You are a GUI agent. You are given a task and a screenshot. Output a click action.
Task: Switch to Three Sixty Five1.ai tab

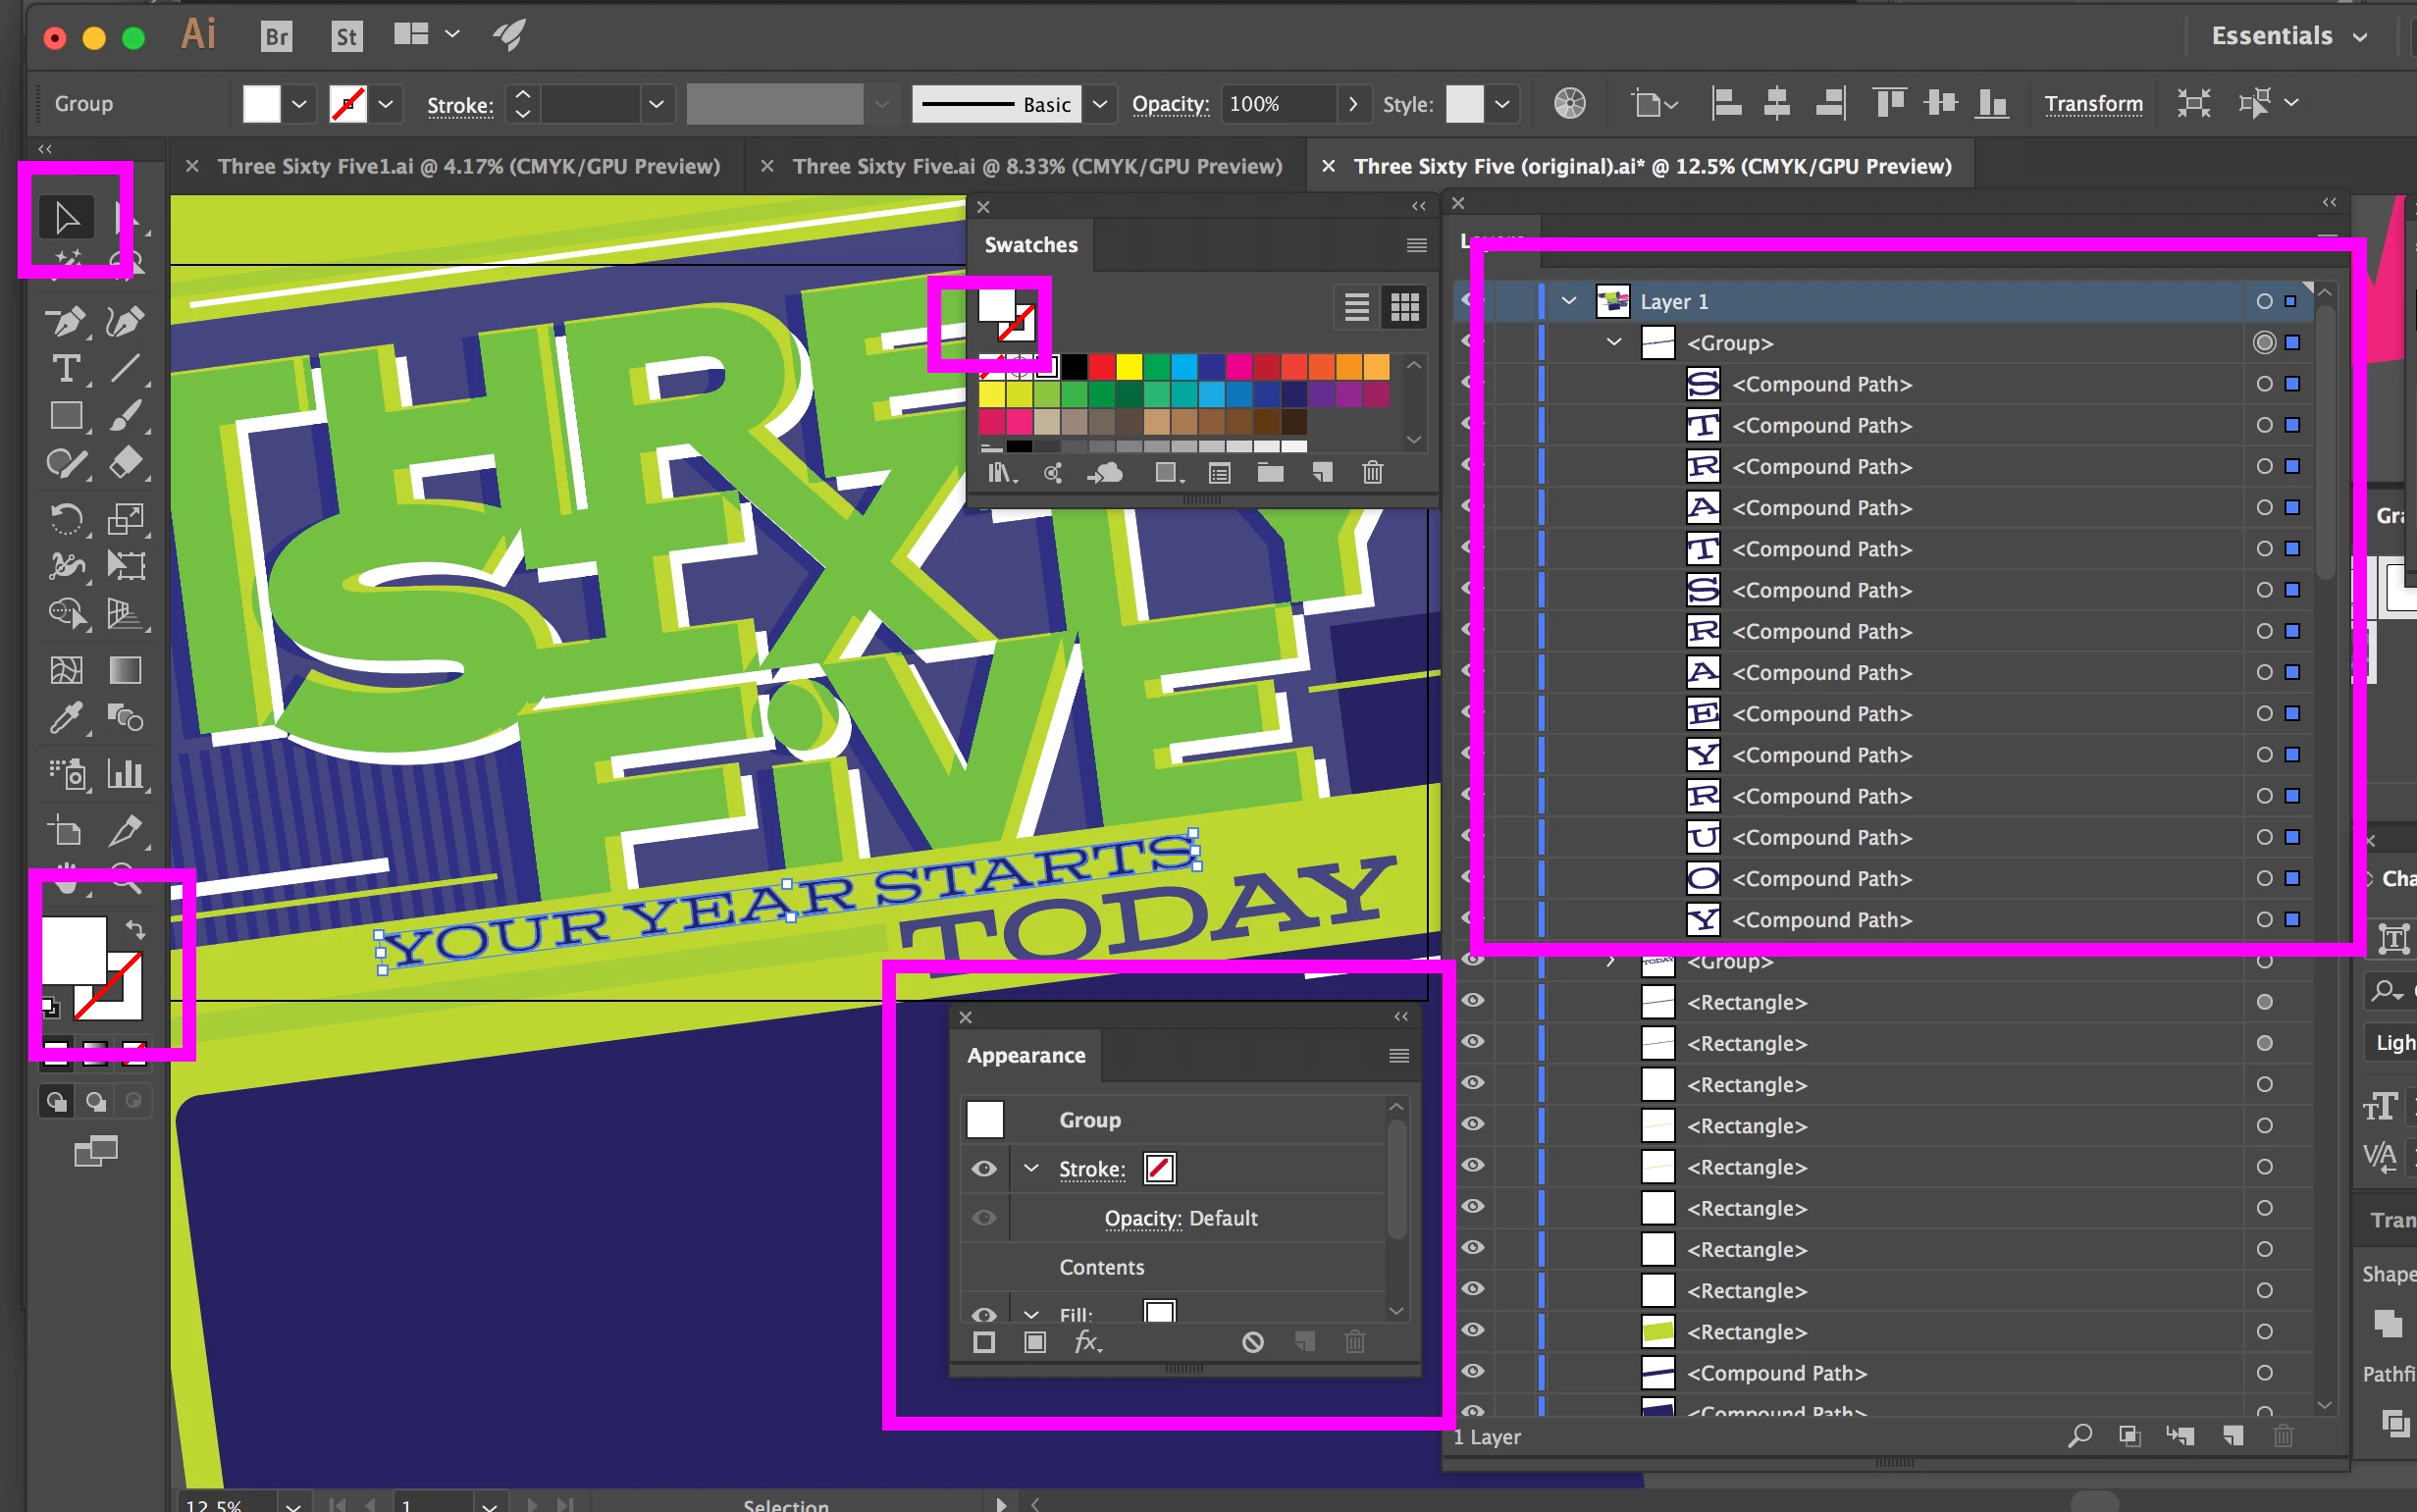click(x=468, y=167)
